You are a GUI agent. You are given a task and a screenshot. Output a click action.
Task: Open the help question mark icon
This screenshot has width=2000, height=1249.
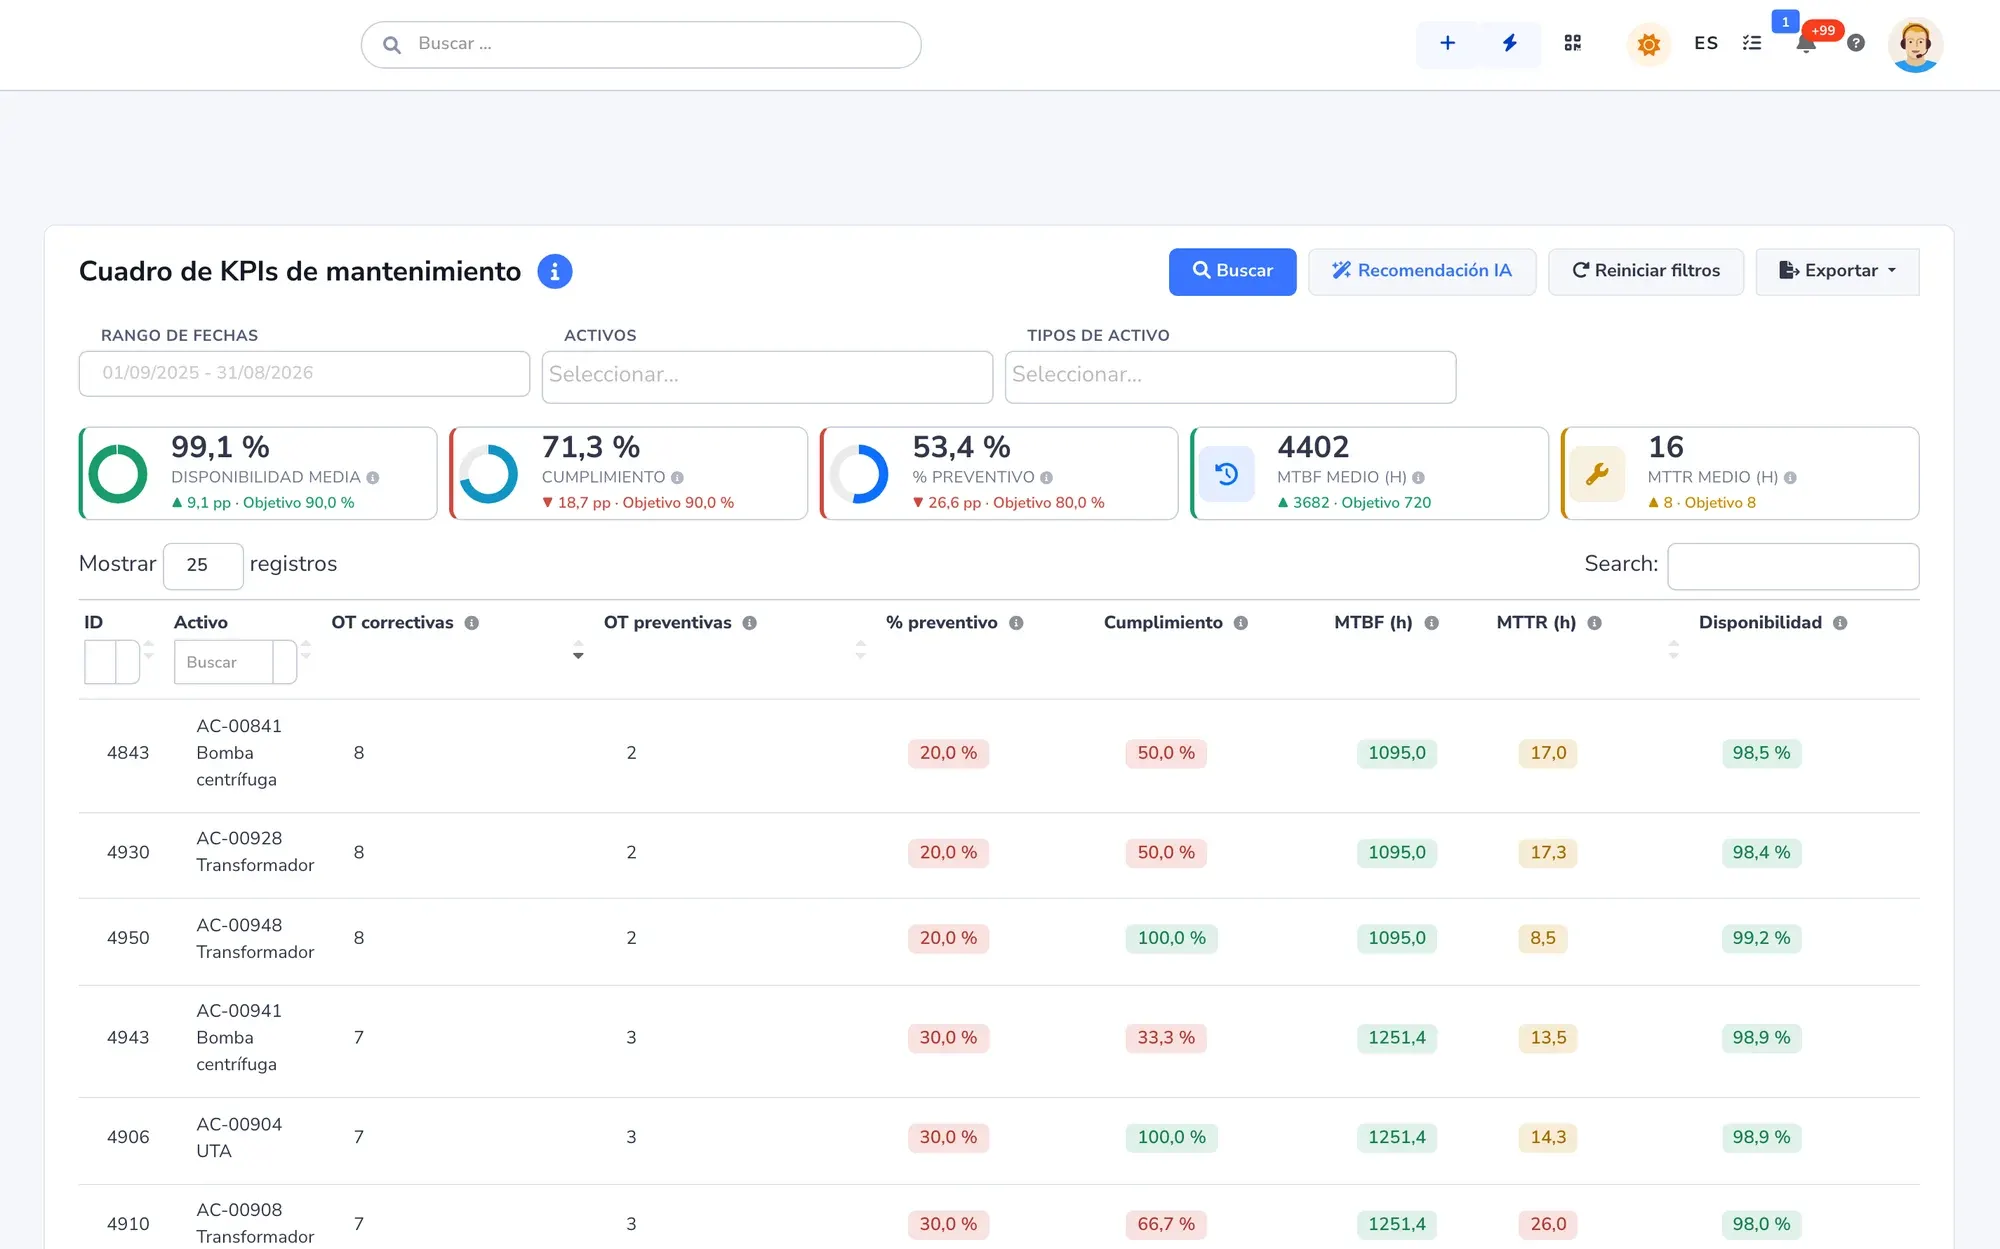pyautogui.click(x=1856, y=43)
